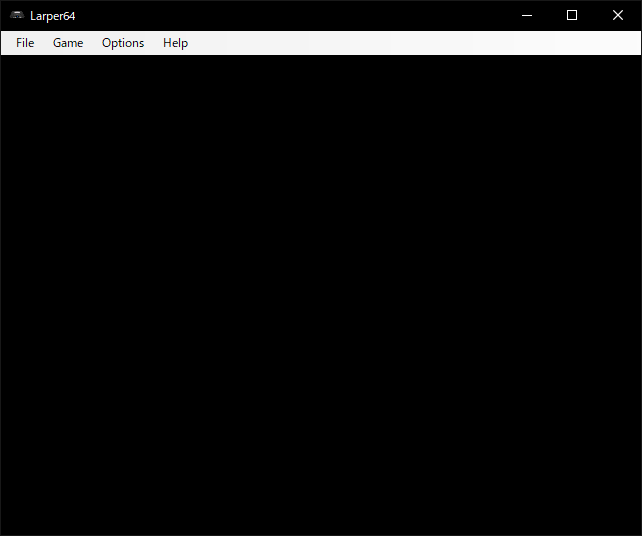Click the Larper64 controller icon in title bar

(17, 15)
